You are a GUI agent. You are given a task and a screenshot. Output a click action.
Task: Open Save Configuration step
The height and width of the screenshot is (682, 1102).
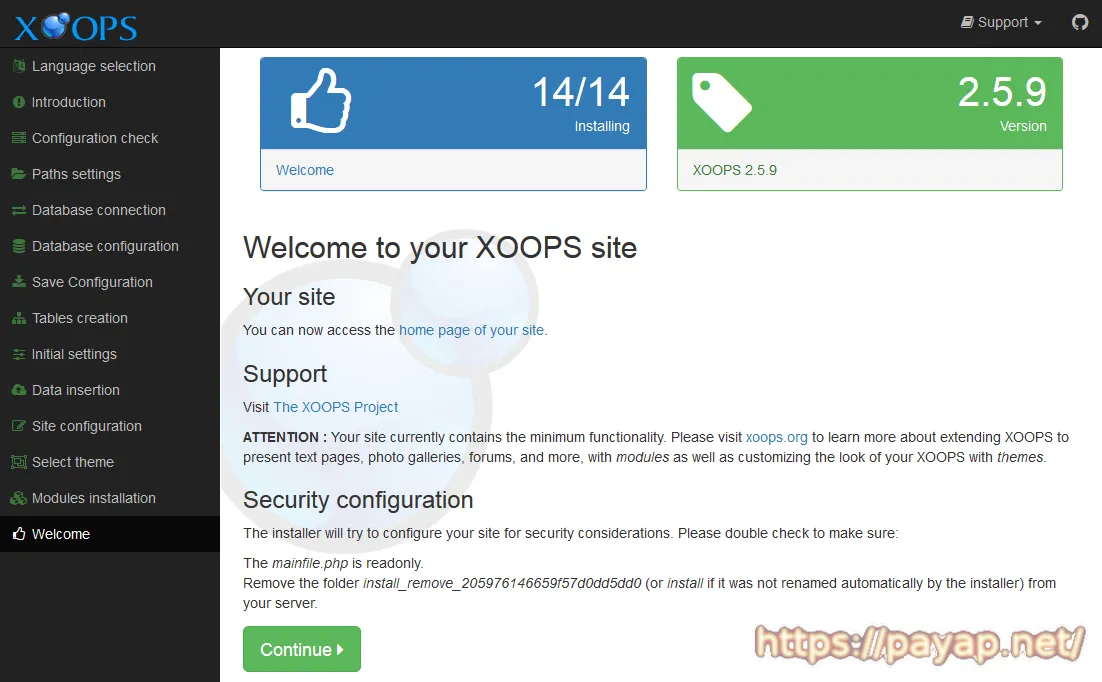110,282
